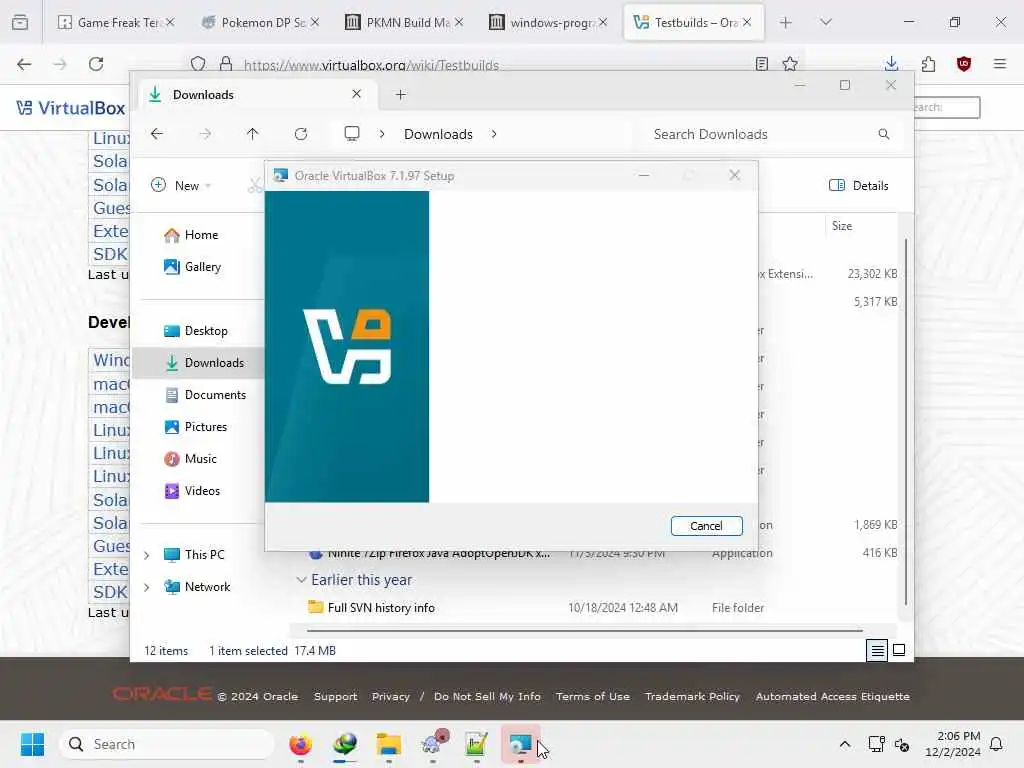The width and height of the screenshot is (1024, 768).
Task: Select Videos in the navigation pane
Action: pyautogui.click(x=192, y=490)
